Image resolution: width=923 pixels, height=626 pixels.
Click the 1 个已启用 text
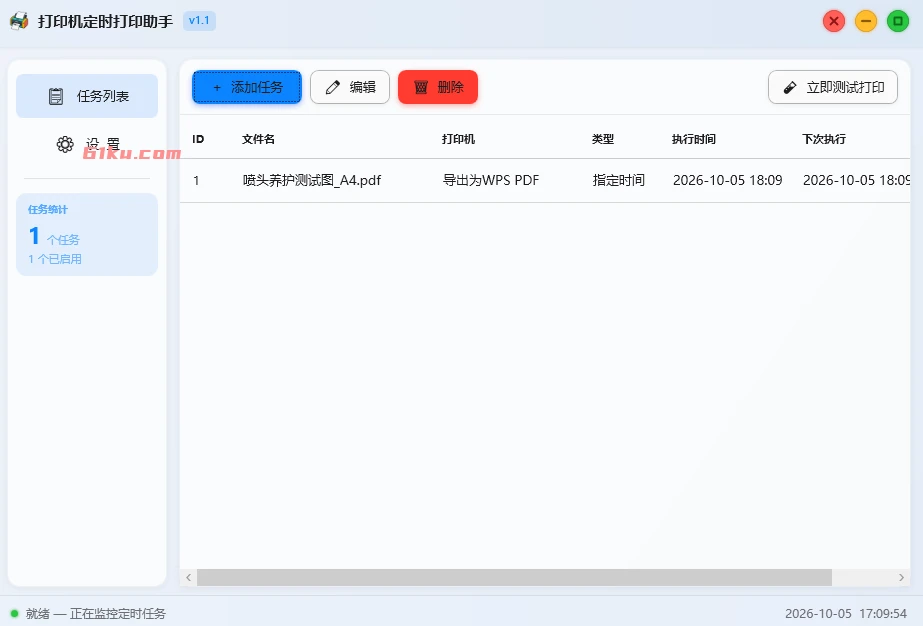[x=55, y=259]
